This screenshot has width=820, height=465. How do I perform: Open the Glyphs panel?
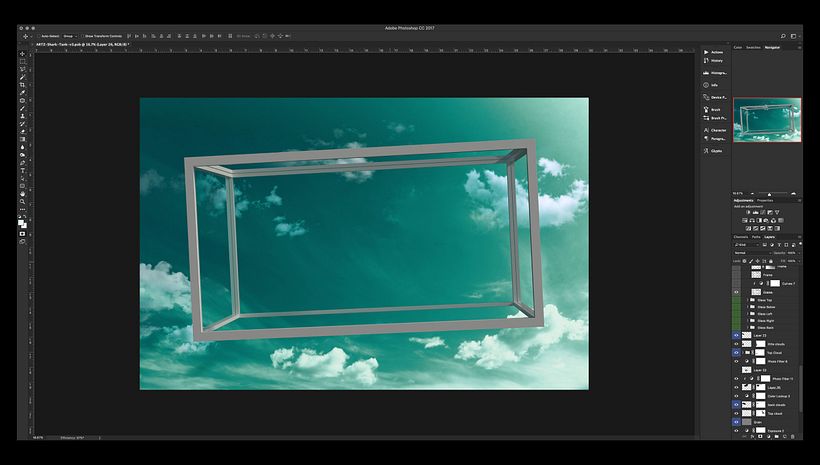[x=716, y=151]
